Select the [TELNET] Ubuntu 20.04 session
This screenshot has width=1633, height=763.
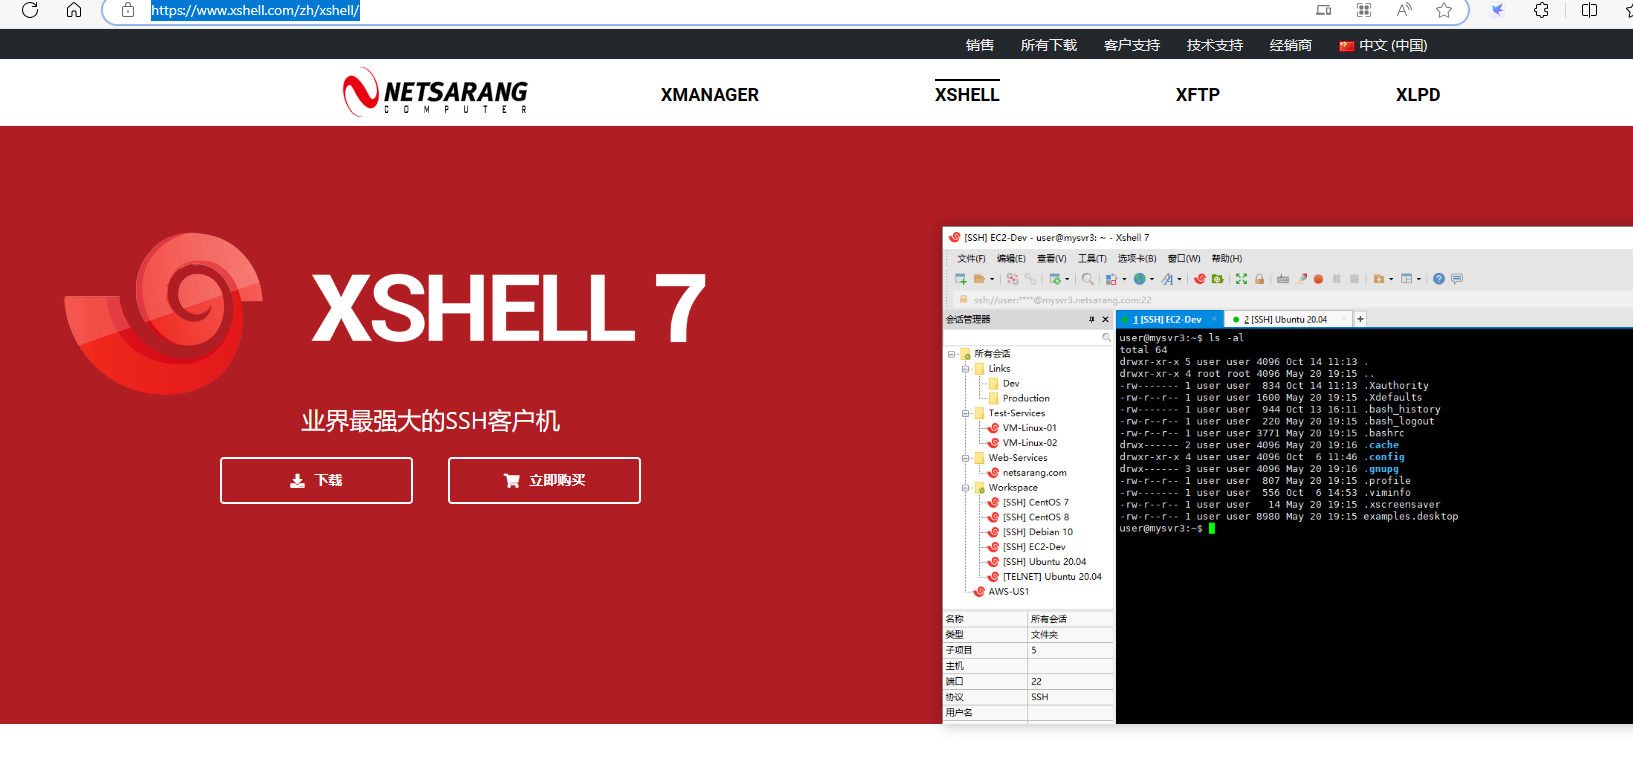(1052, 577)
